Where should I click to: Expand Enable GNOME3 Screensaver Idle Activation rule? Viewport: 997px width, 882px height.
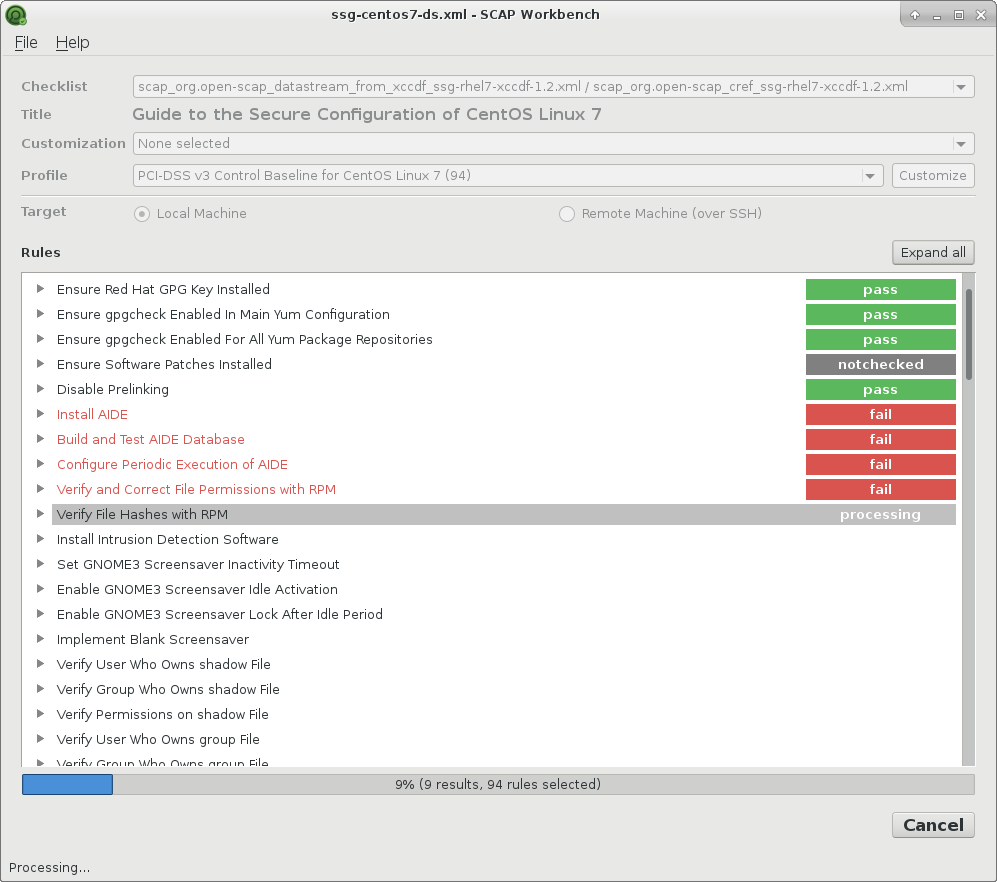point(41,589)
